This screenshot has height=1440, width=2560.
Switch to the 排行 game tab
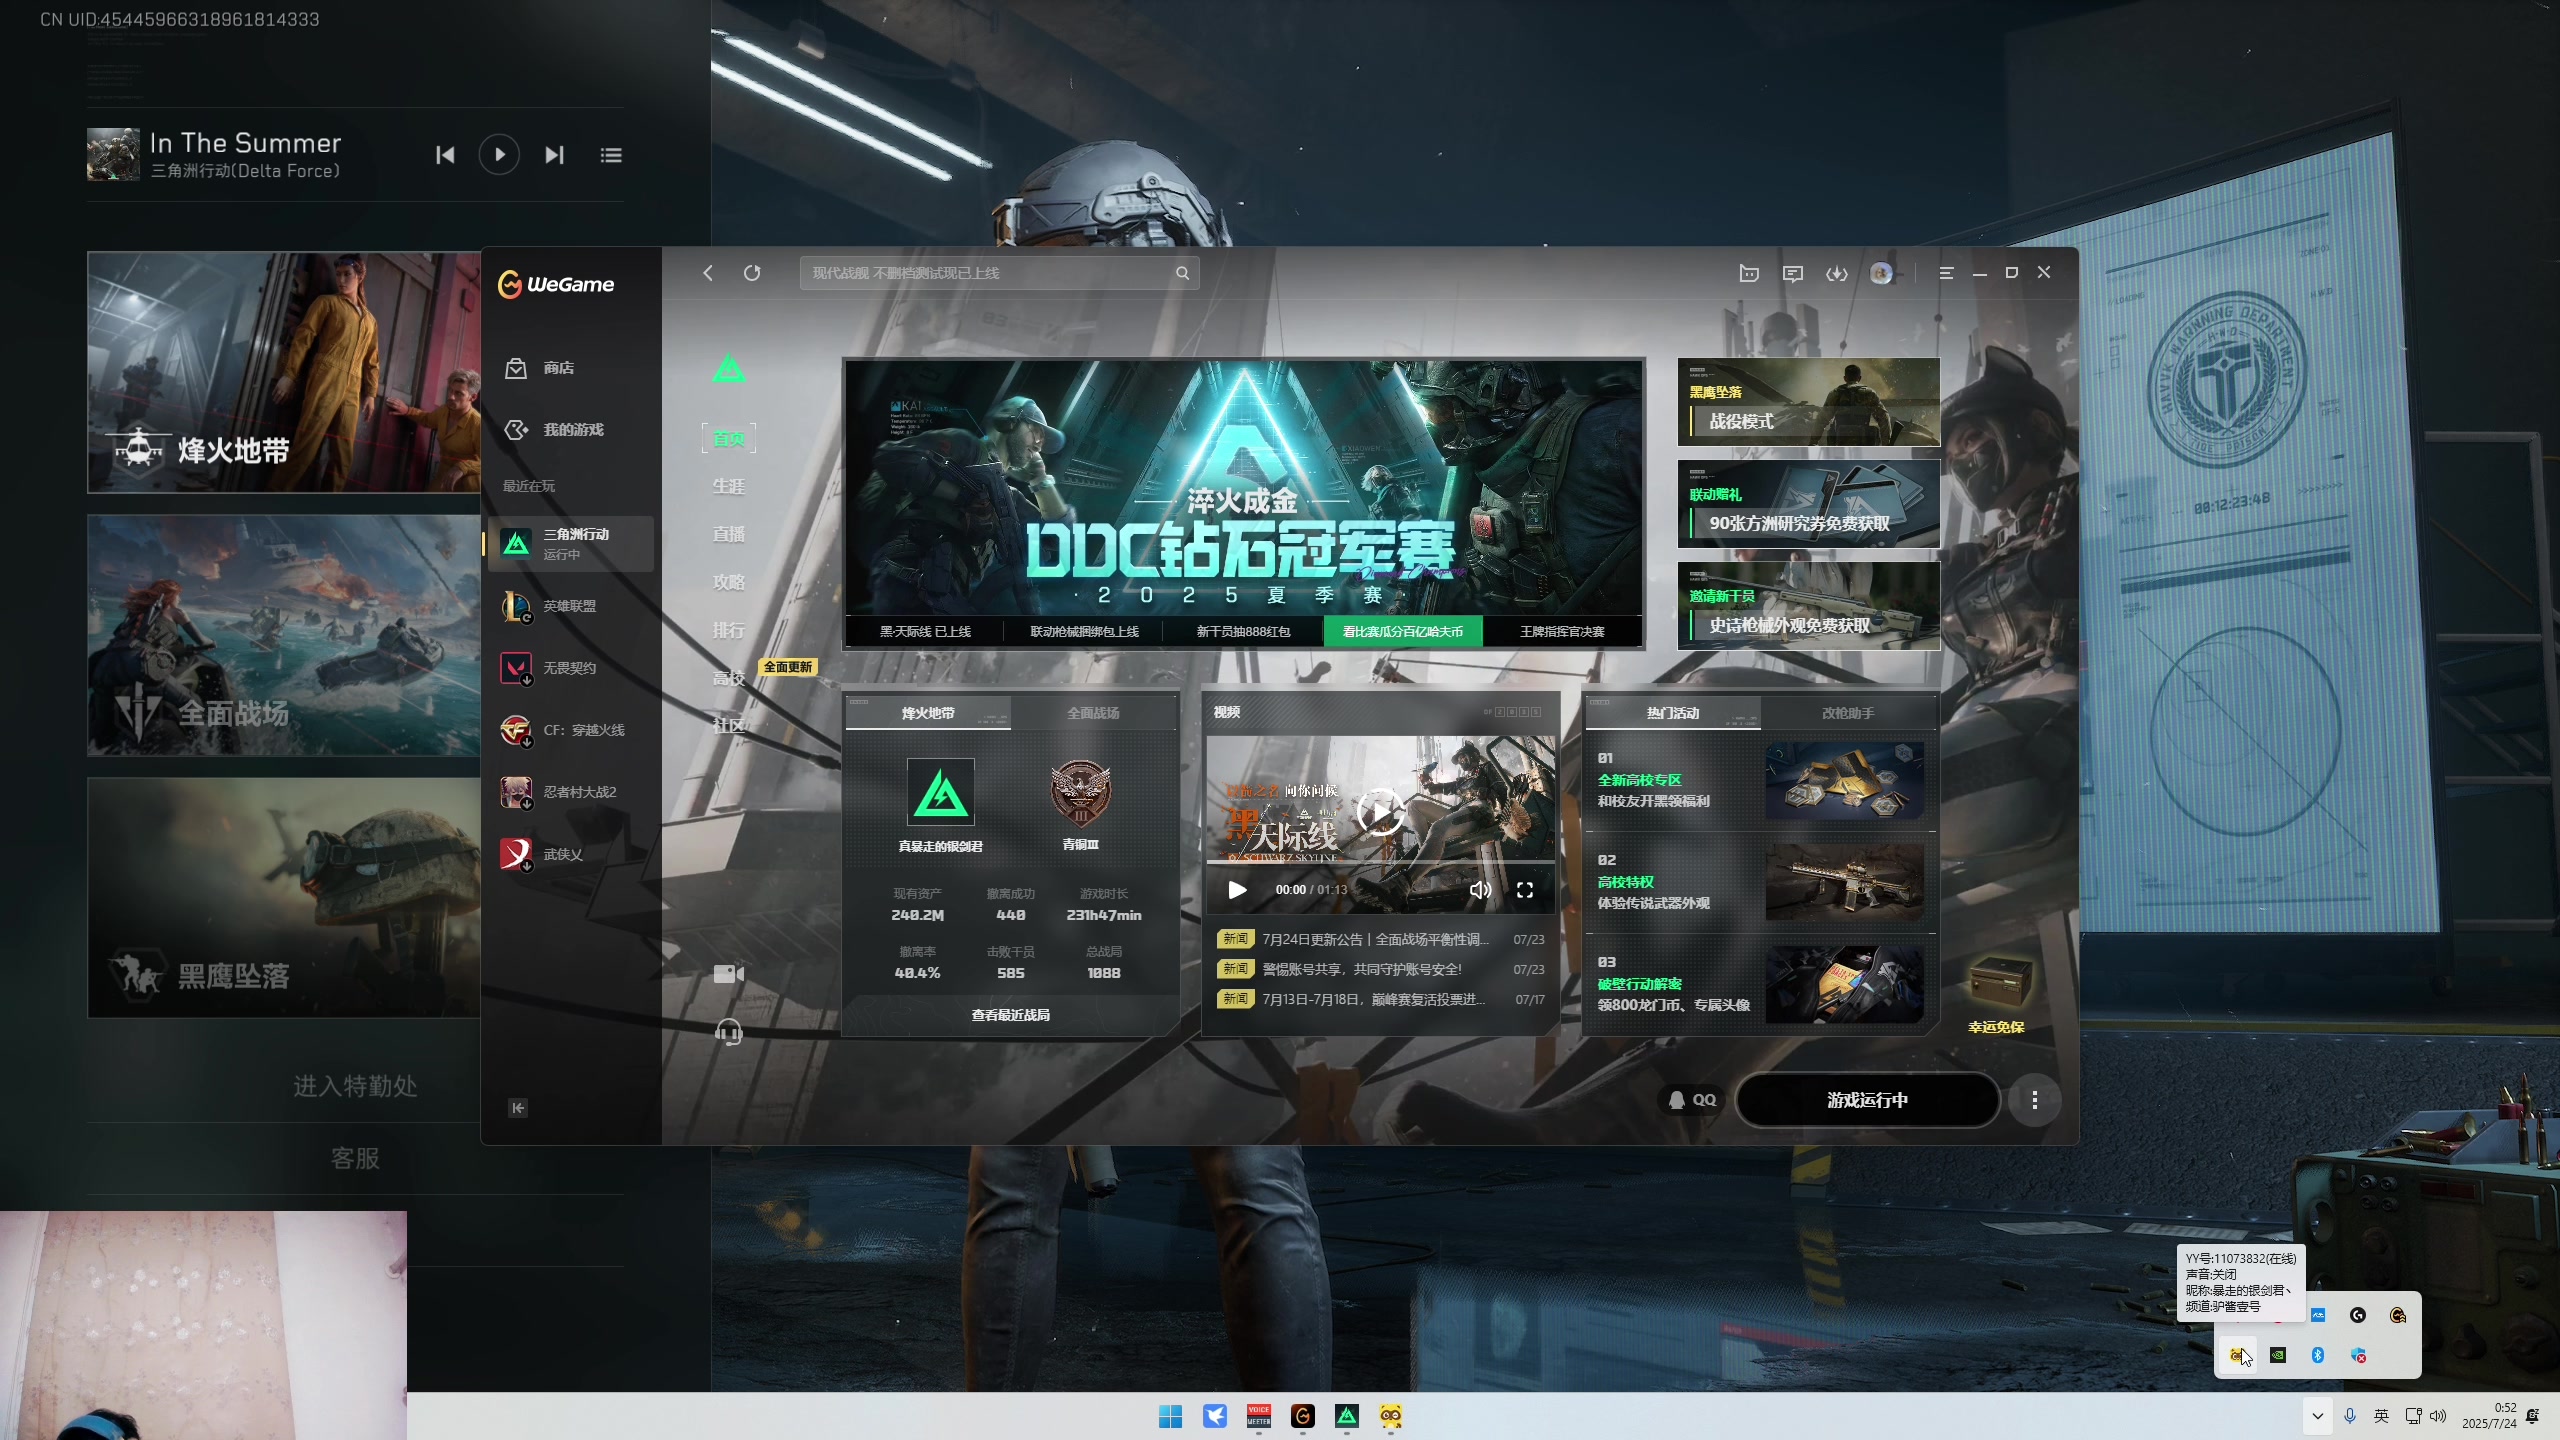tap(729, 630)
